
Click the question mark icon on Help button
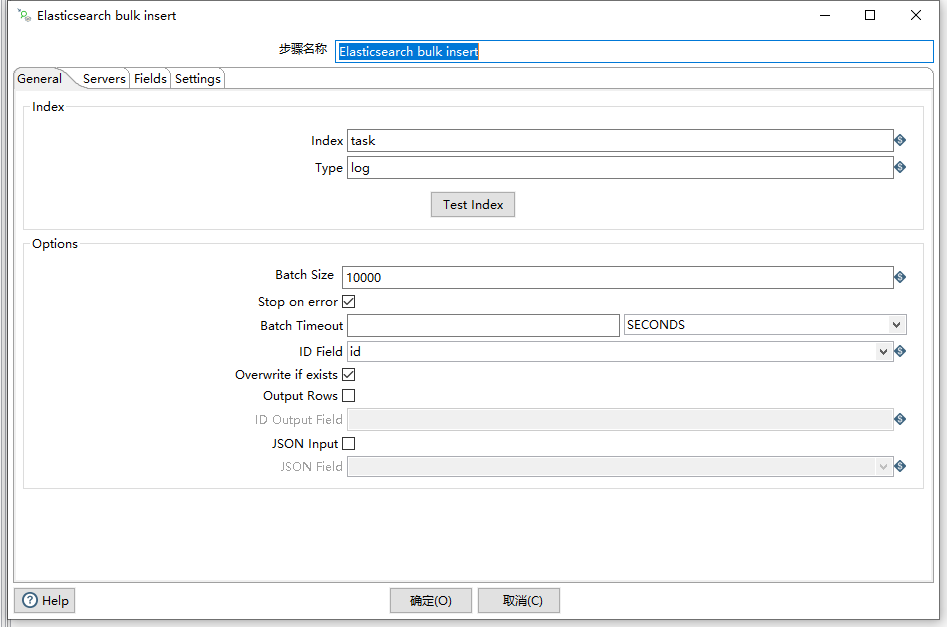coord(30,600)
